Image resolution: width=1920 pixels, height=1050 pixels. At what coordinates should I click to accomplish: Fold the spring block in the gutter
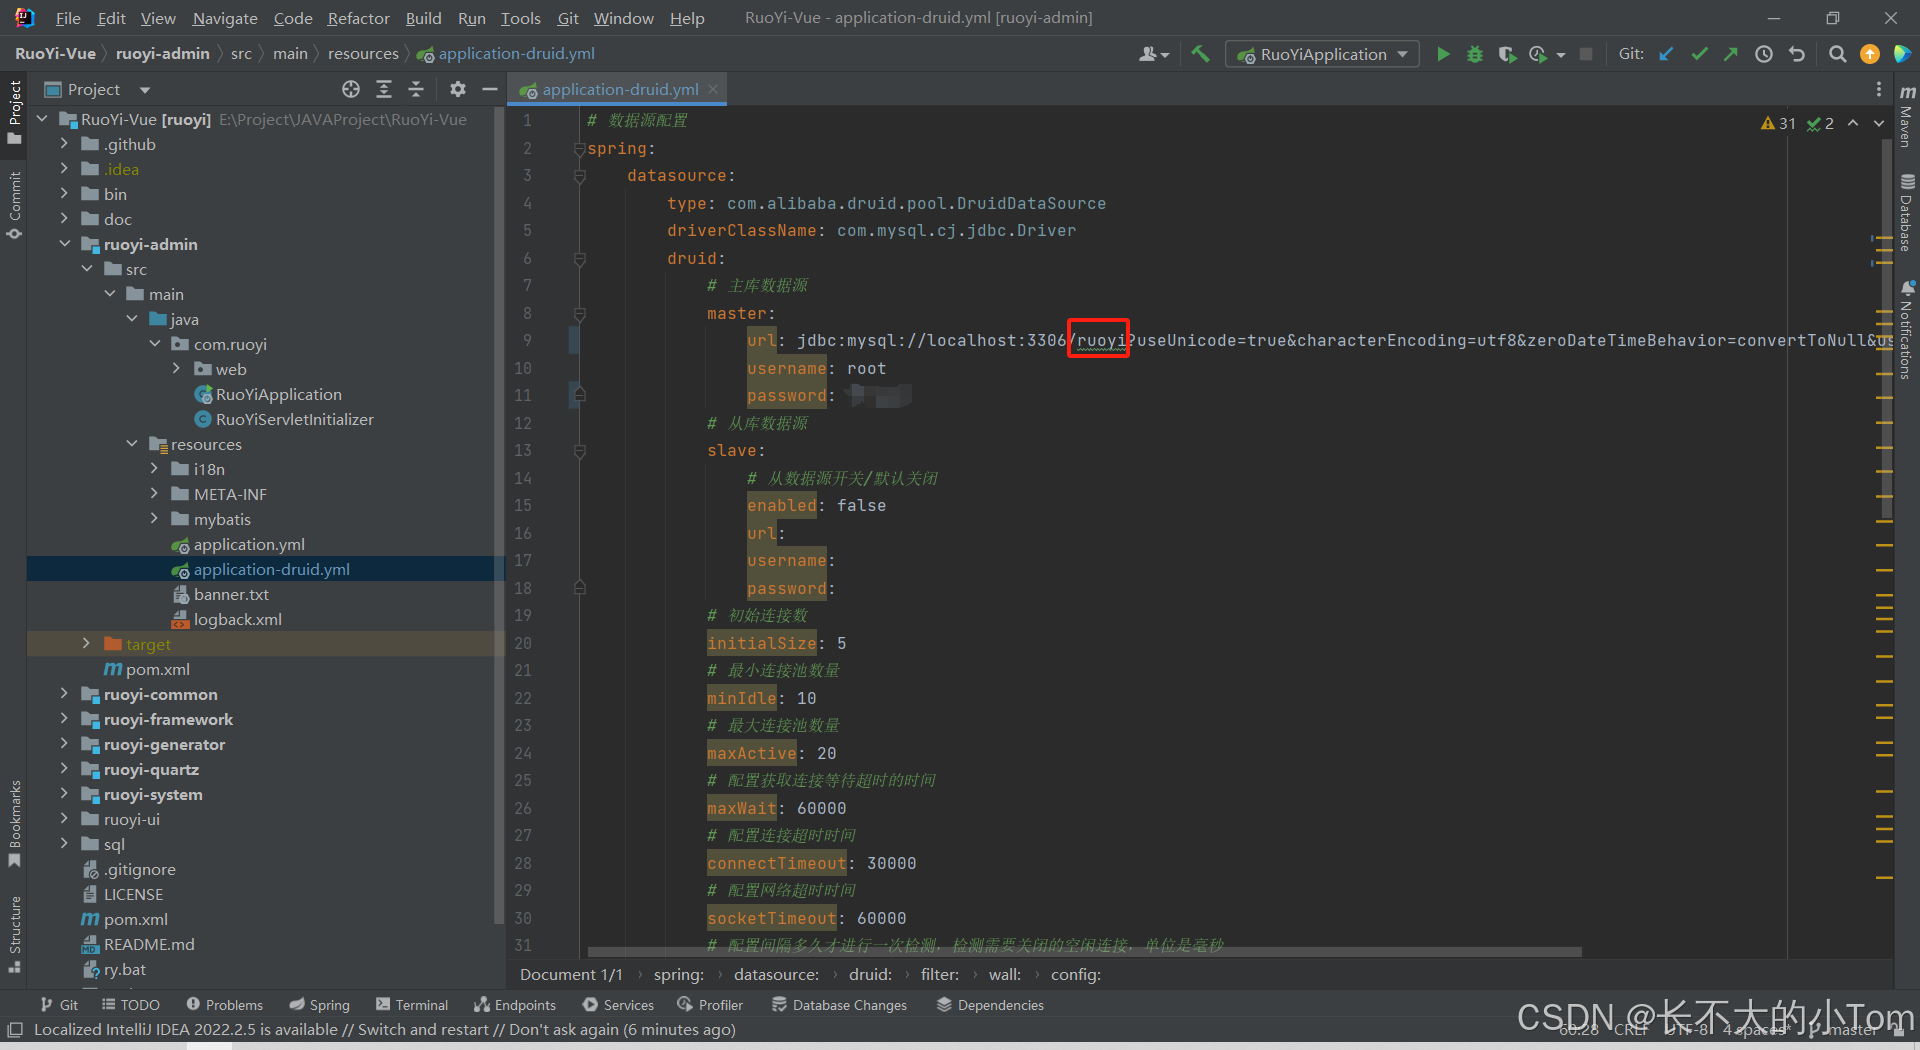coord(579,149)
